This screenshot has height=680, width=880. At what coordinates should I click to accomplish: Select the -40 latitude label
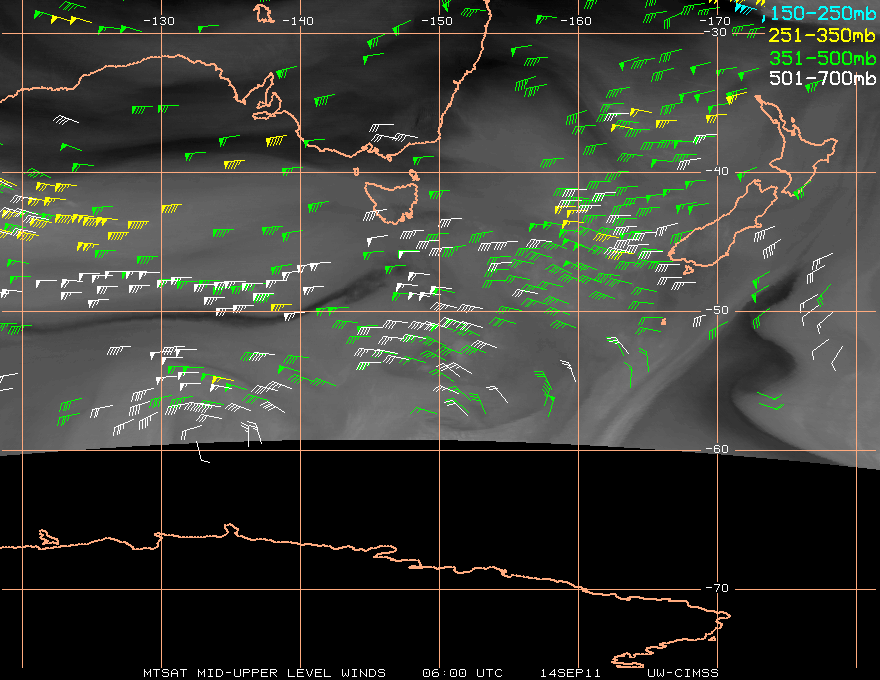click(x=716, y=171)
